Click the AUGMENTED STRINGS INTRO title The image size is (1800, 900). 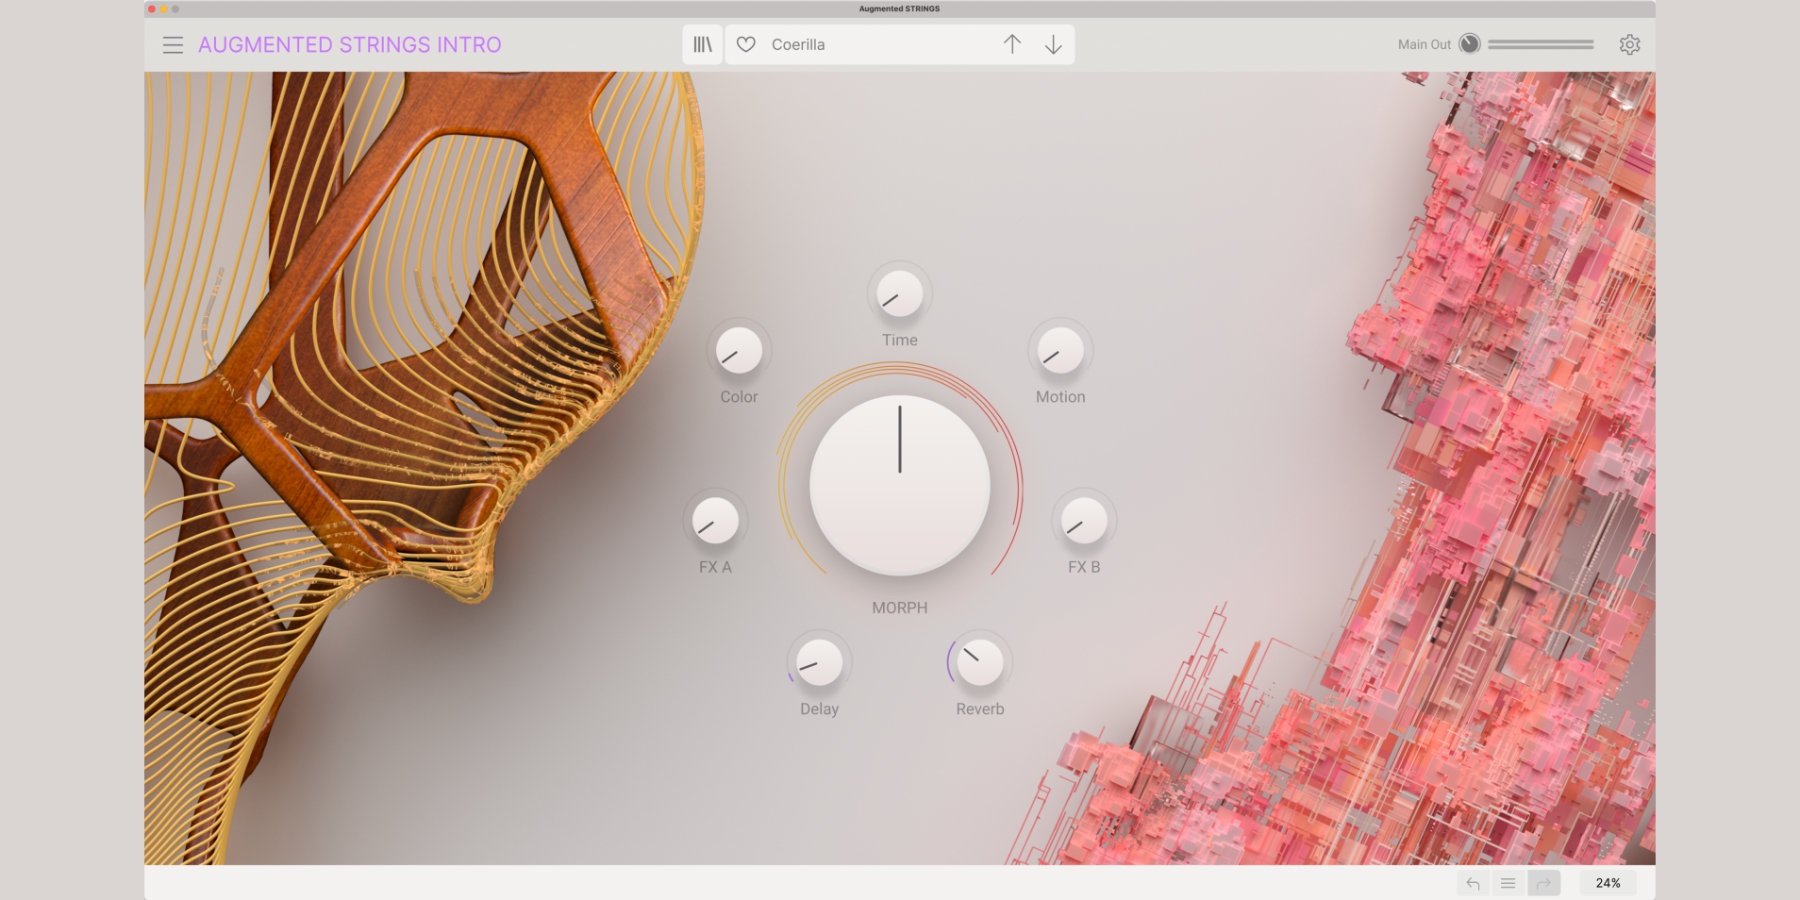coord(350,45)
